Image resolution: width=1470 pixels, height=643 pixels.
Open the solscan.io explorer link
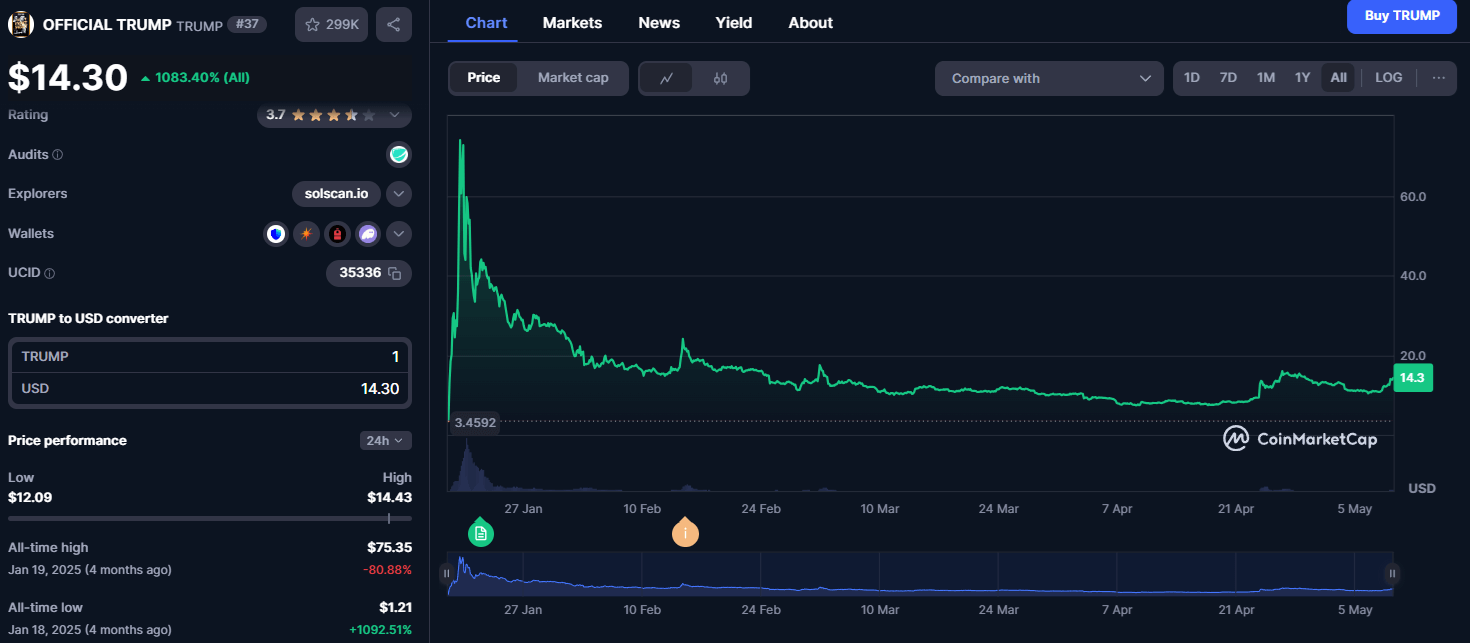(336, 194)
